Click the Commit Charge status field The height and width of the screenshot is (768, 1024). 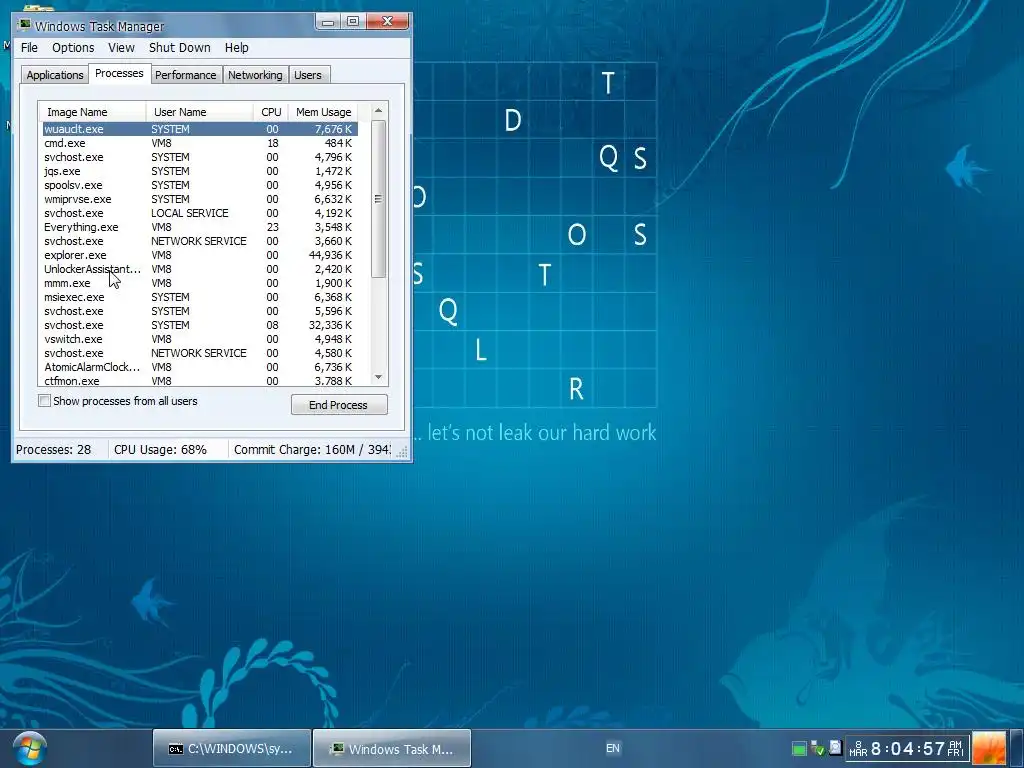[x=312, y=450]
